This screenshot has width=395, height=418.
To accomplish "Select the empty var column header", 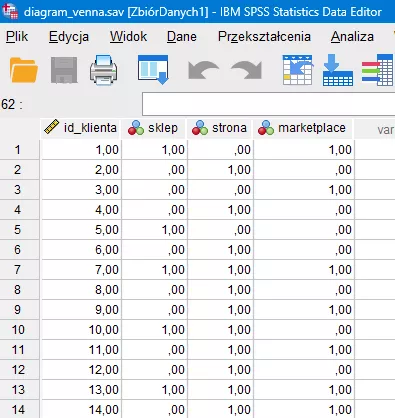I will point(375,129).
